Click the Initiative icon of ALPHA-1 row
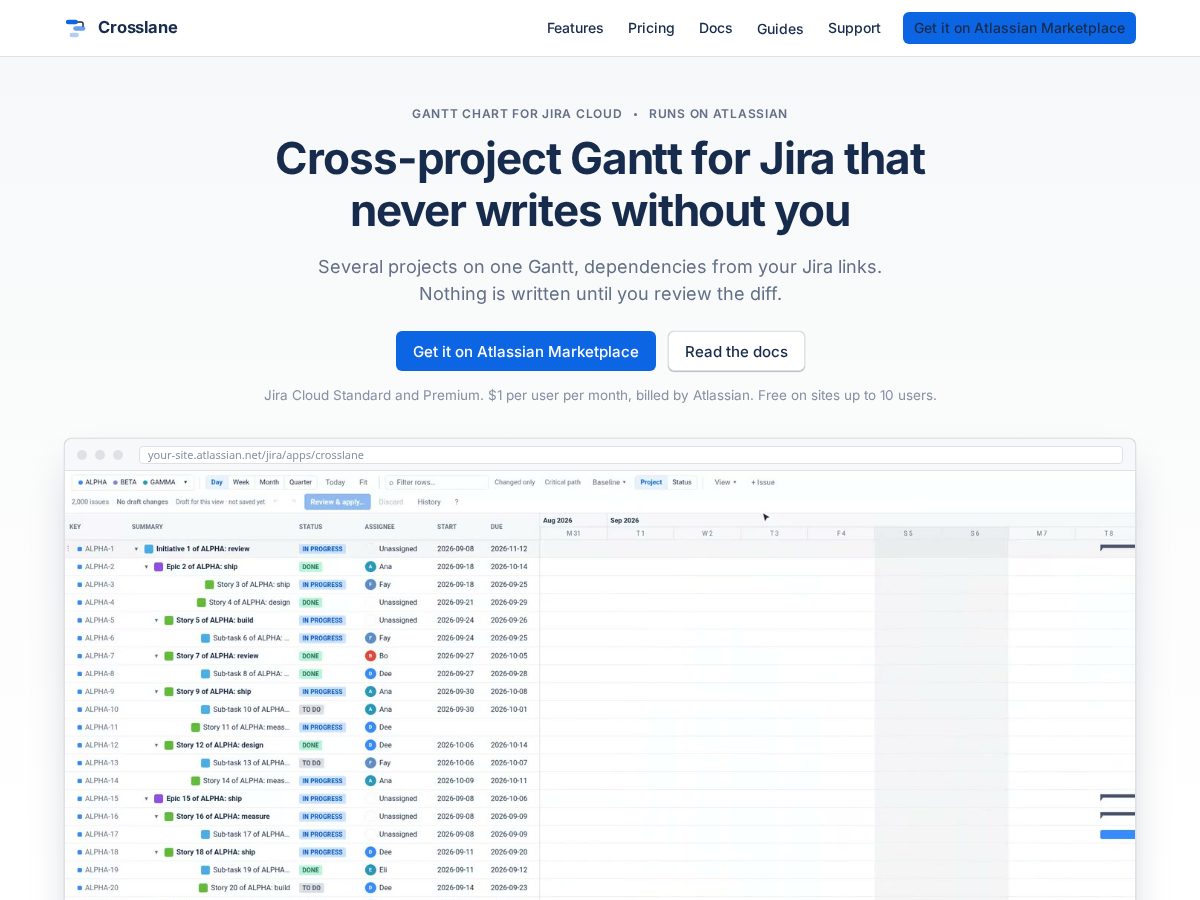Viewport: 1200px width, 900px height. (149, 549)
